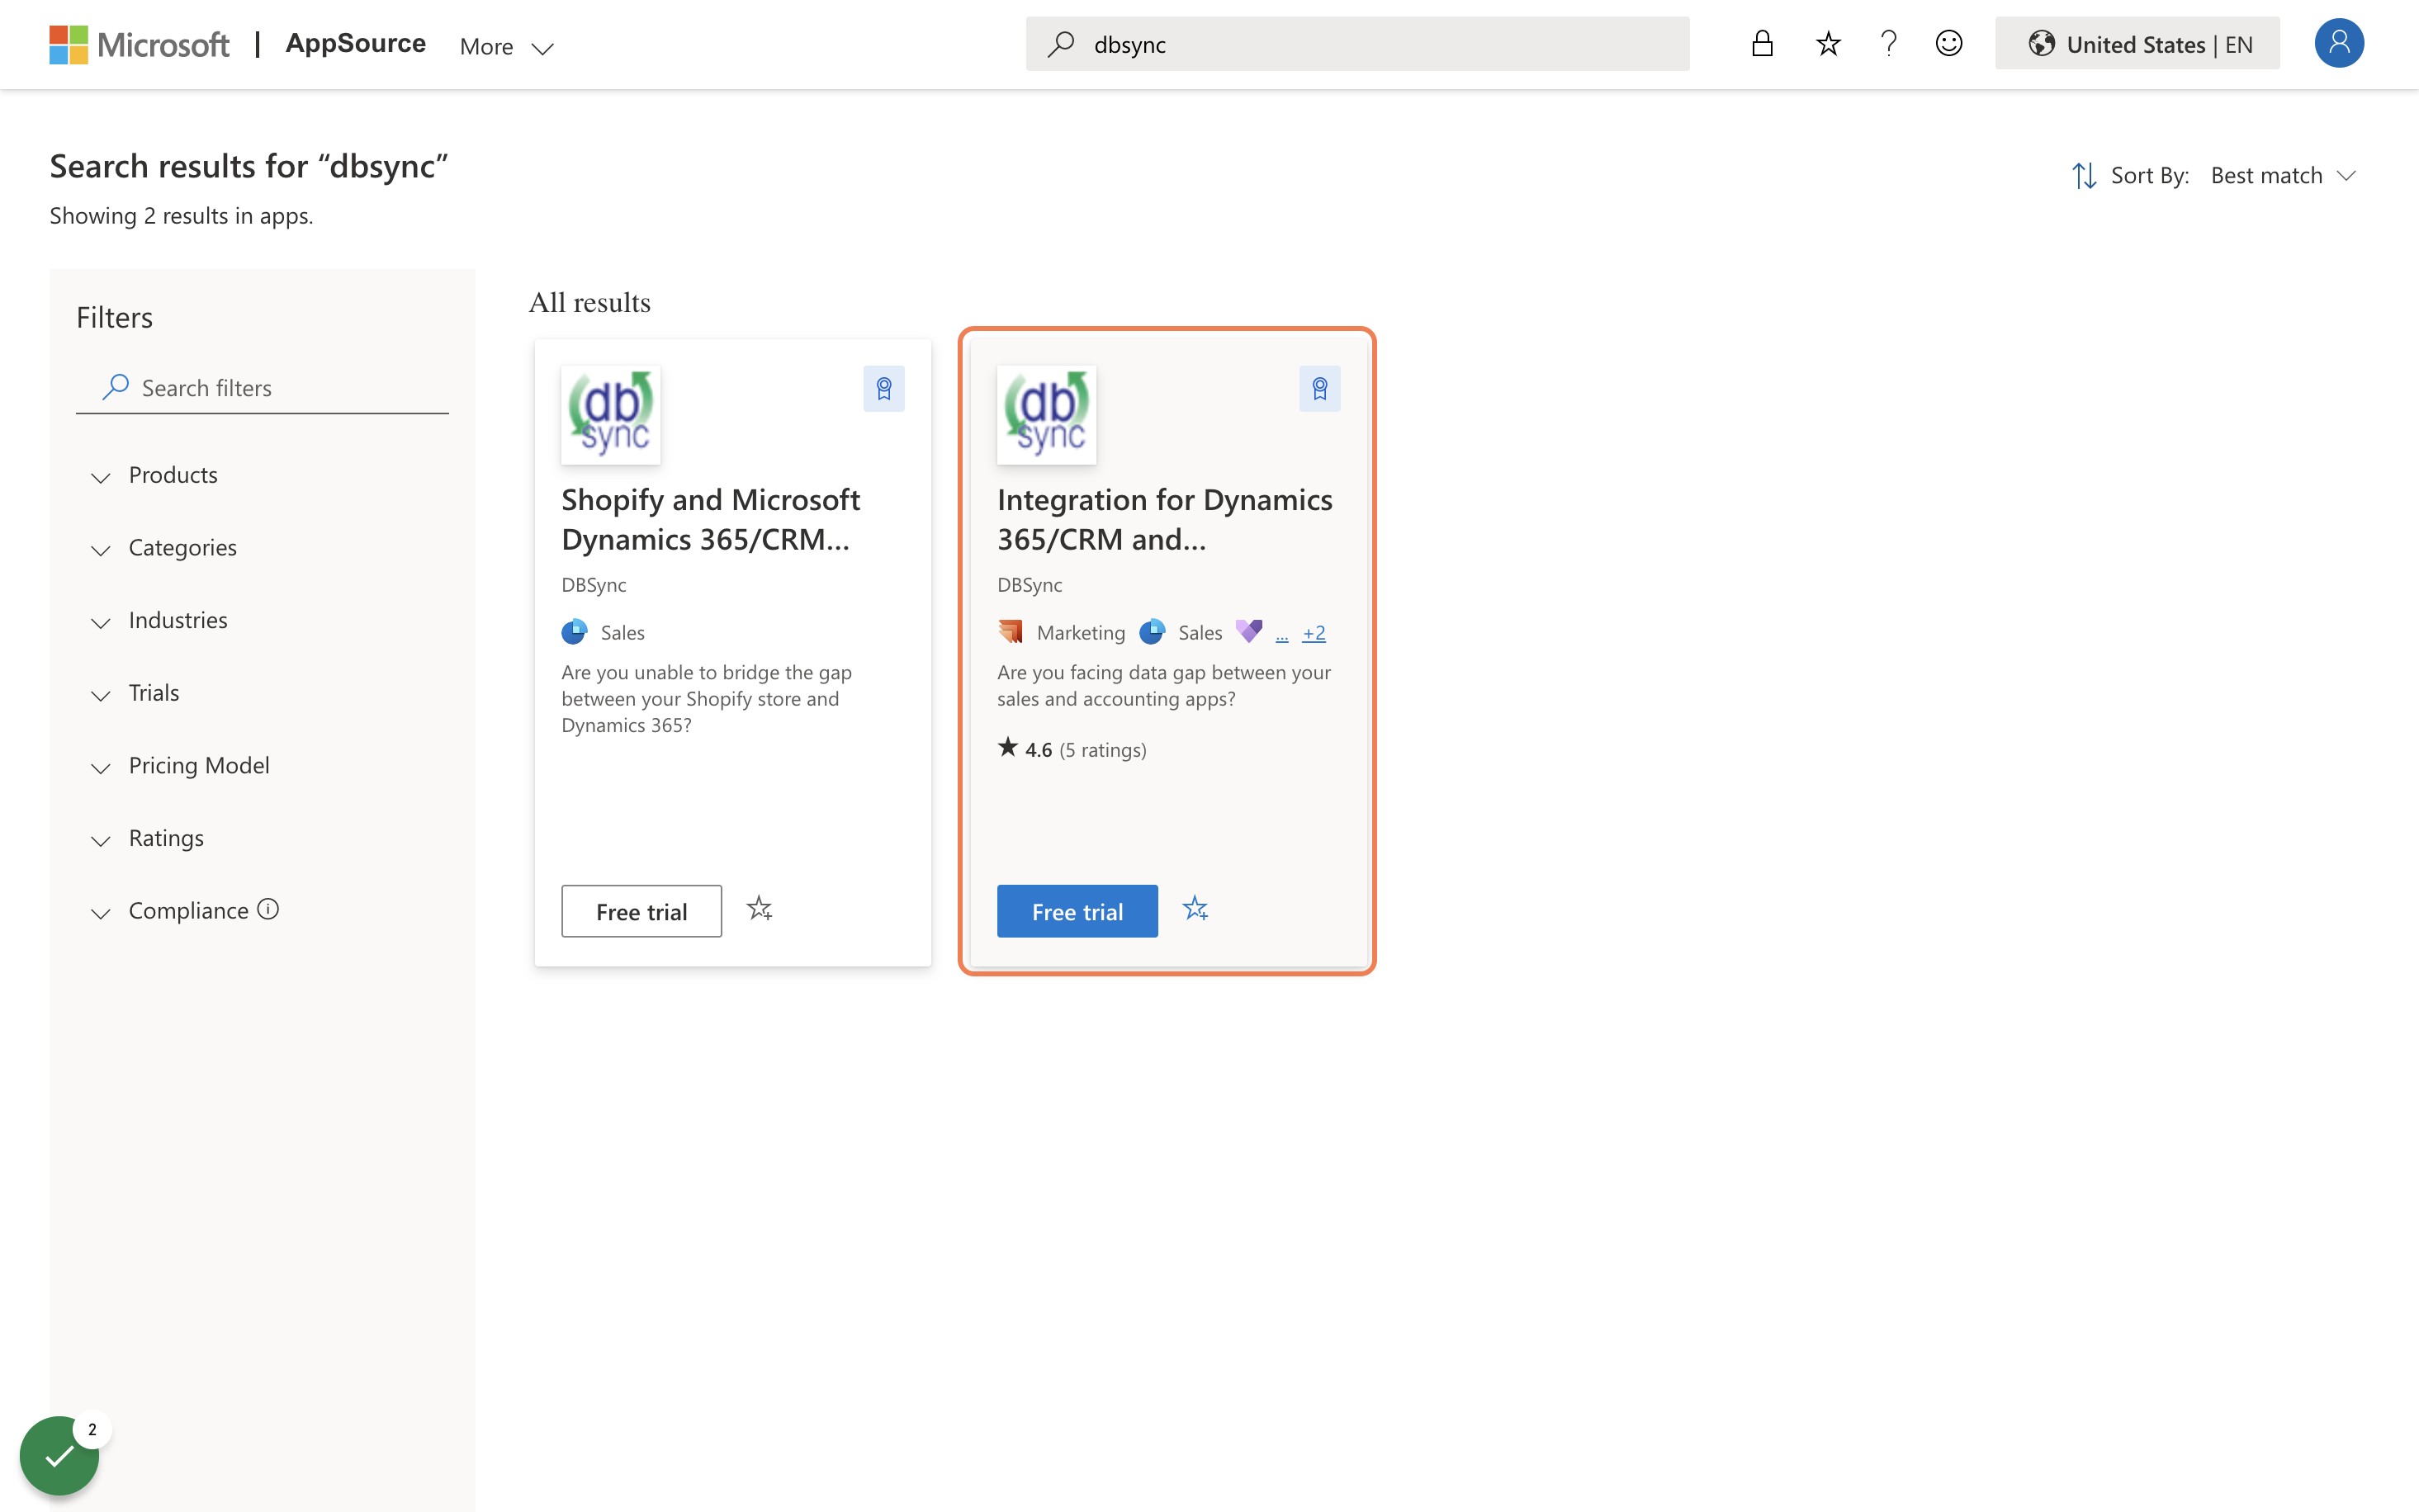
Task: Open saved favorites star in header
Action: click(1828, 44)
